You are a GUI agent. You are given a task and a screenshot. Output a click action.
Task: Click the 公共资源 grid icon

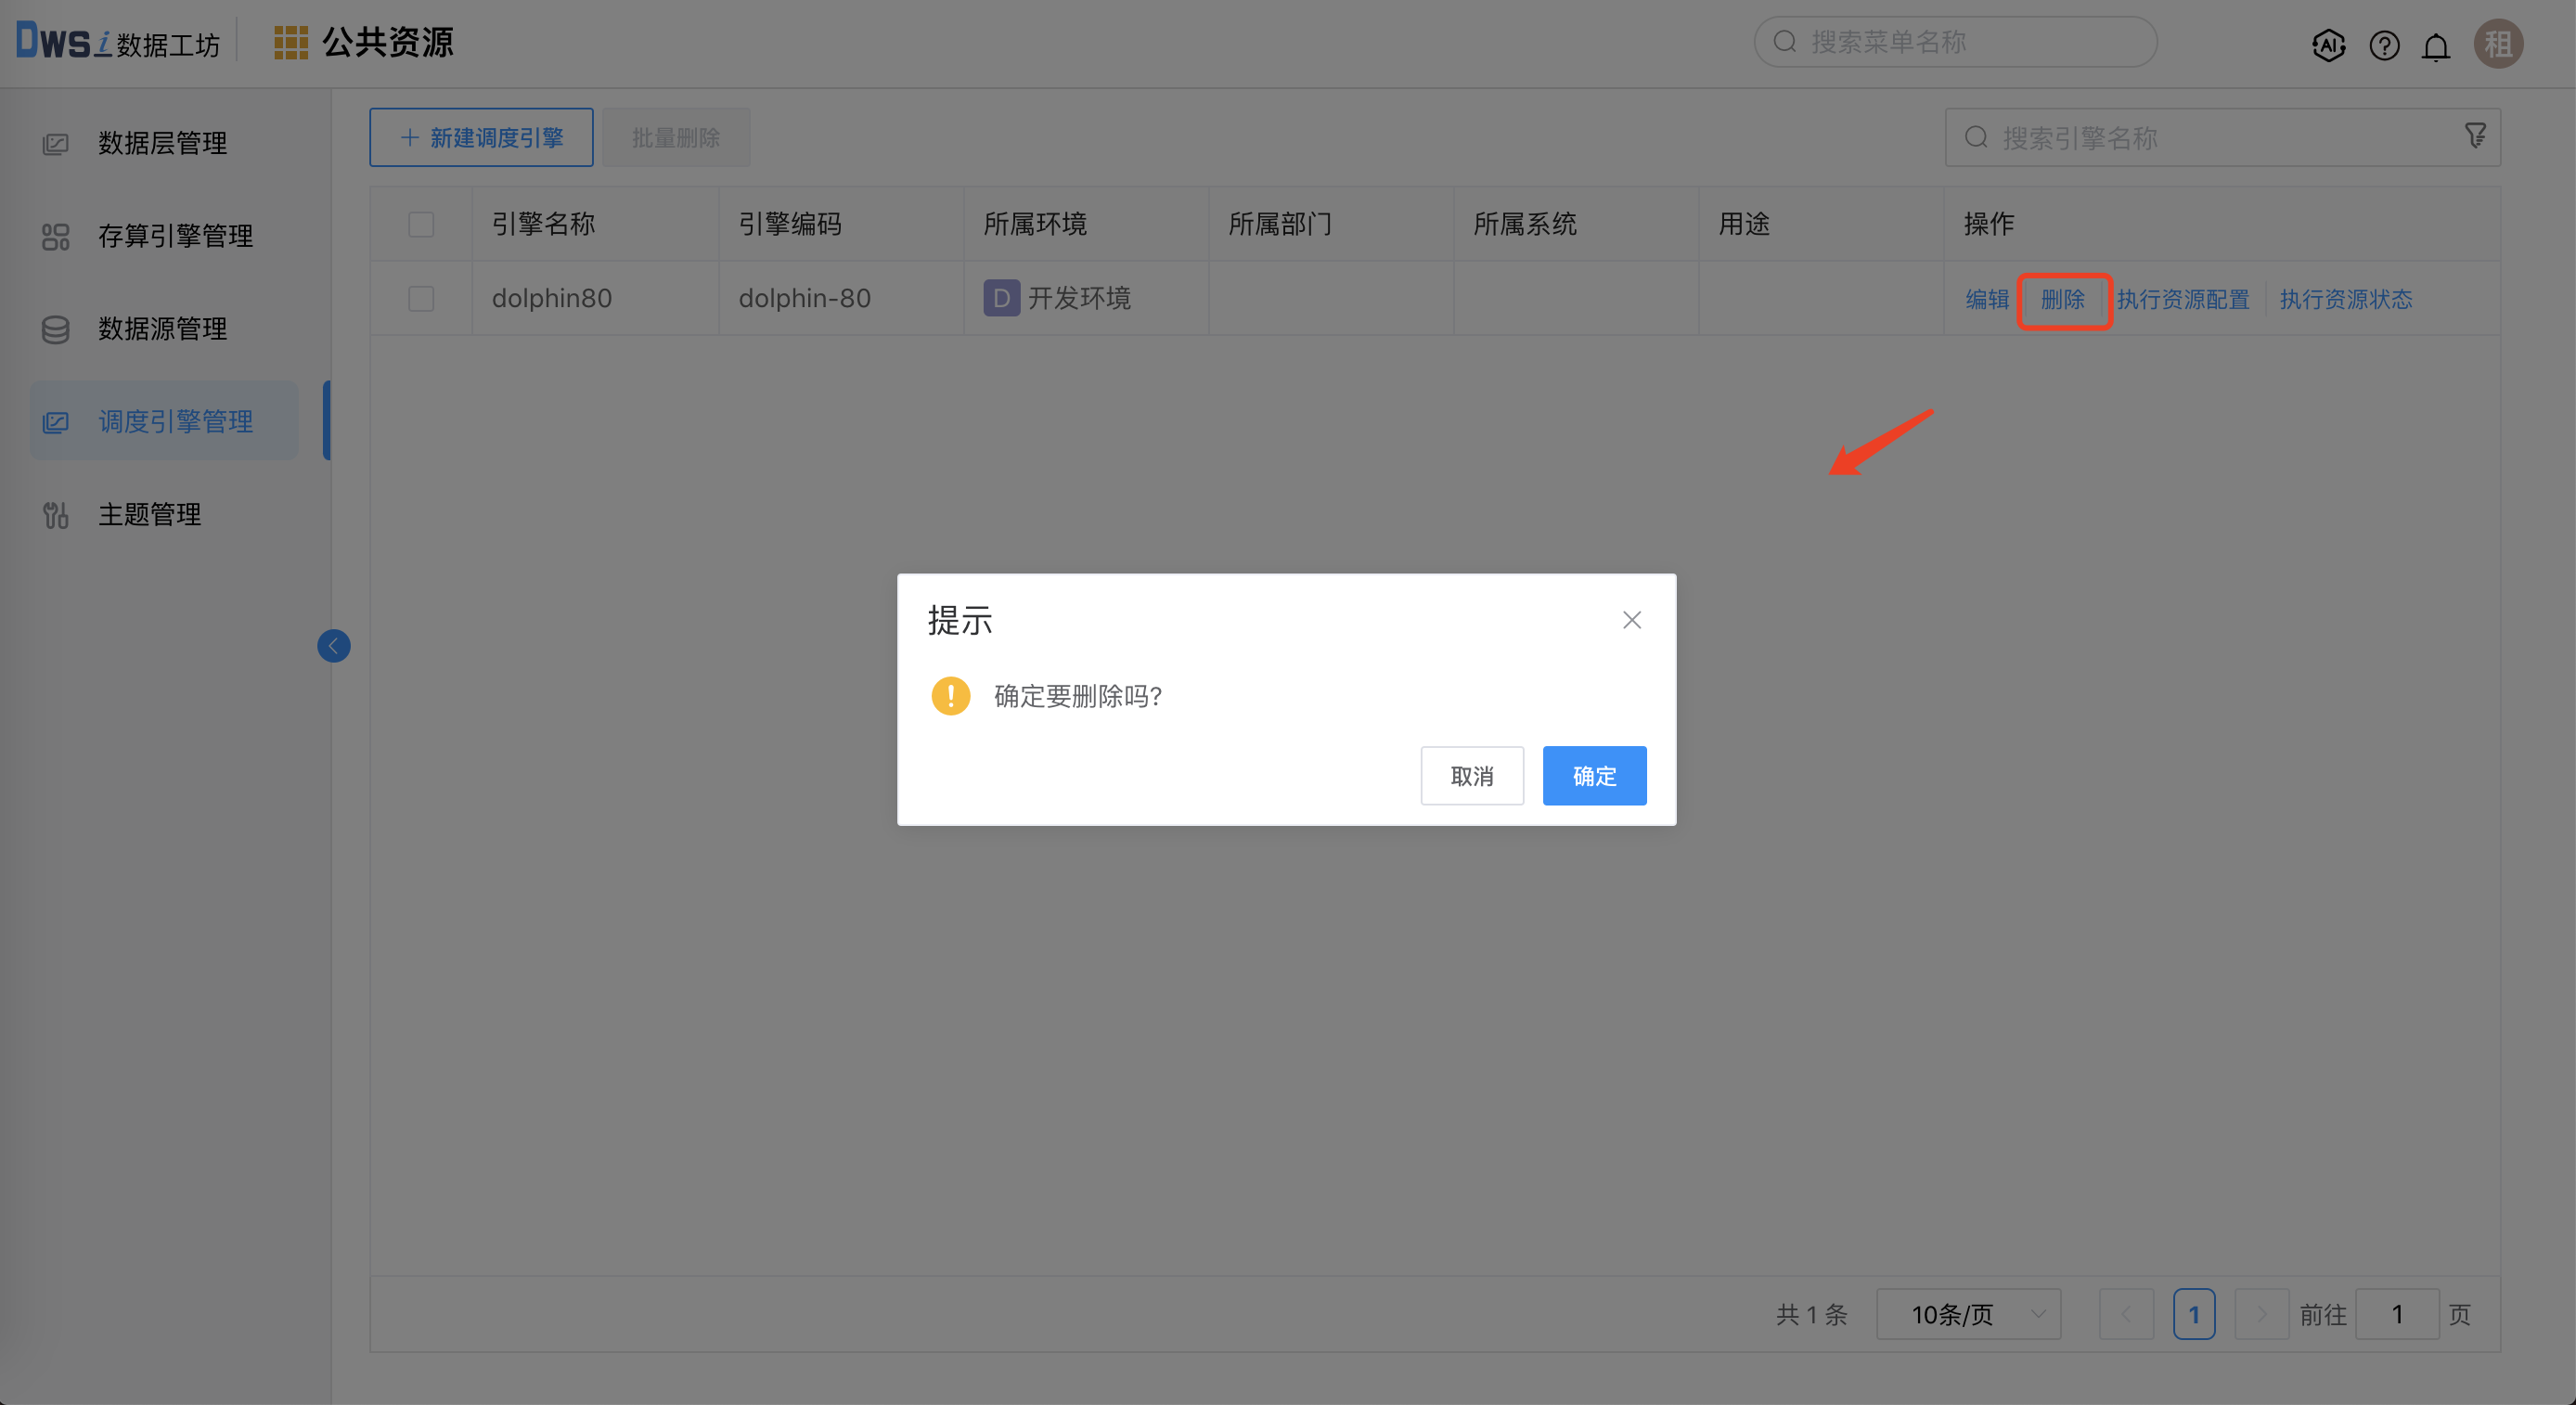[x=290, y=42]
